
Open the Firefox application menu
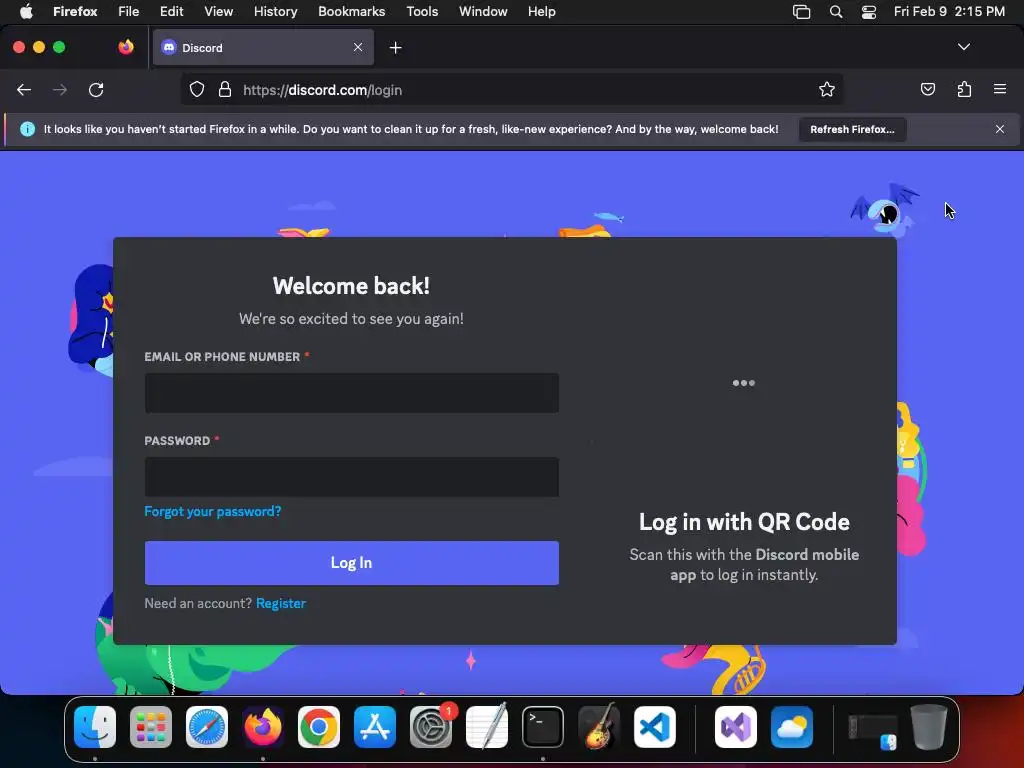75,11
